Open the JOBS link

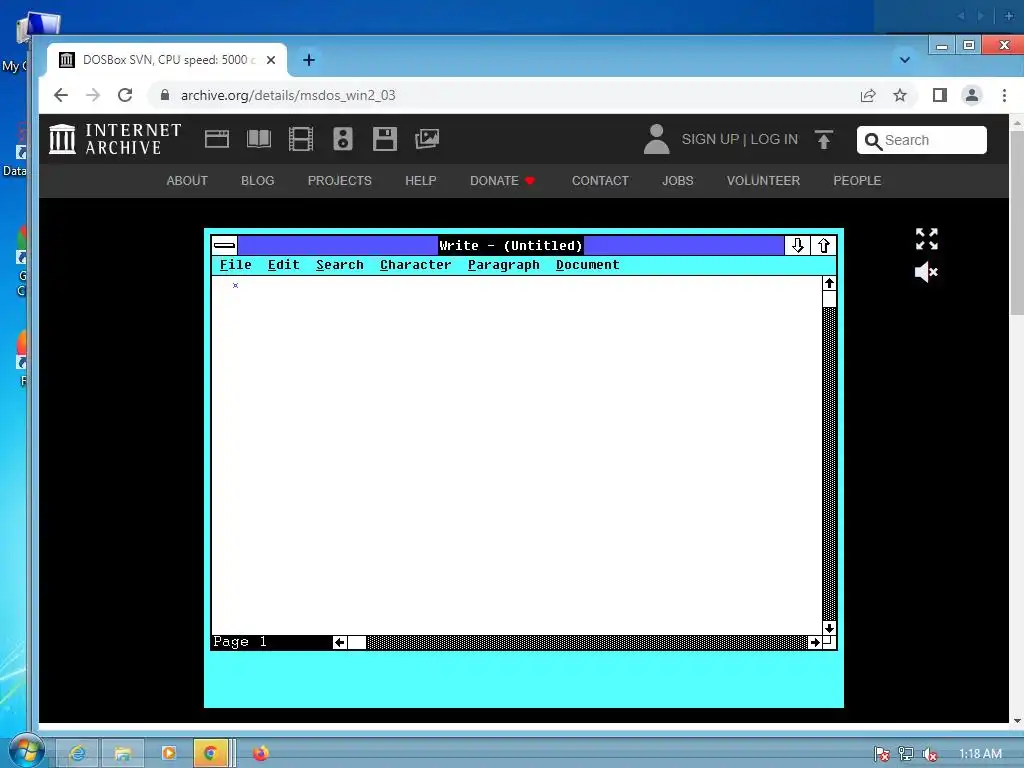[677, 181]
